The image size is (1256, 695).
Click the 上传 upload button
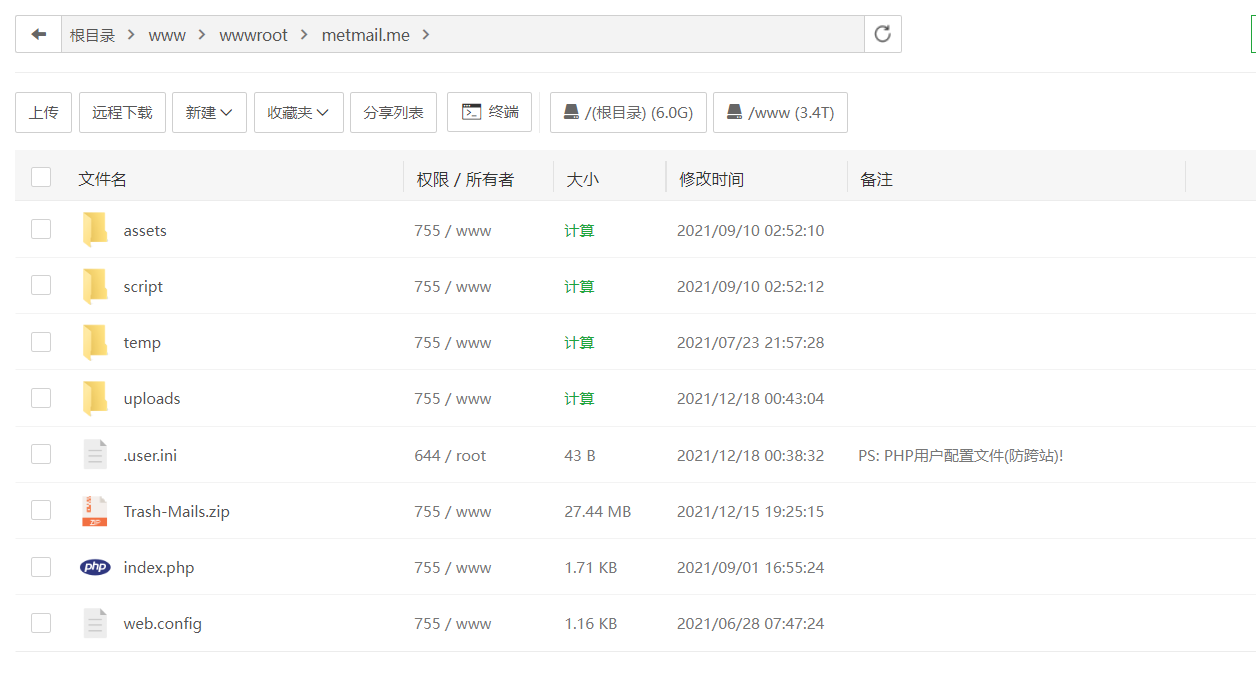[x=43, y=112]
